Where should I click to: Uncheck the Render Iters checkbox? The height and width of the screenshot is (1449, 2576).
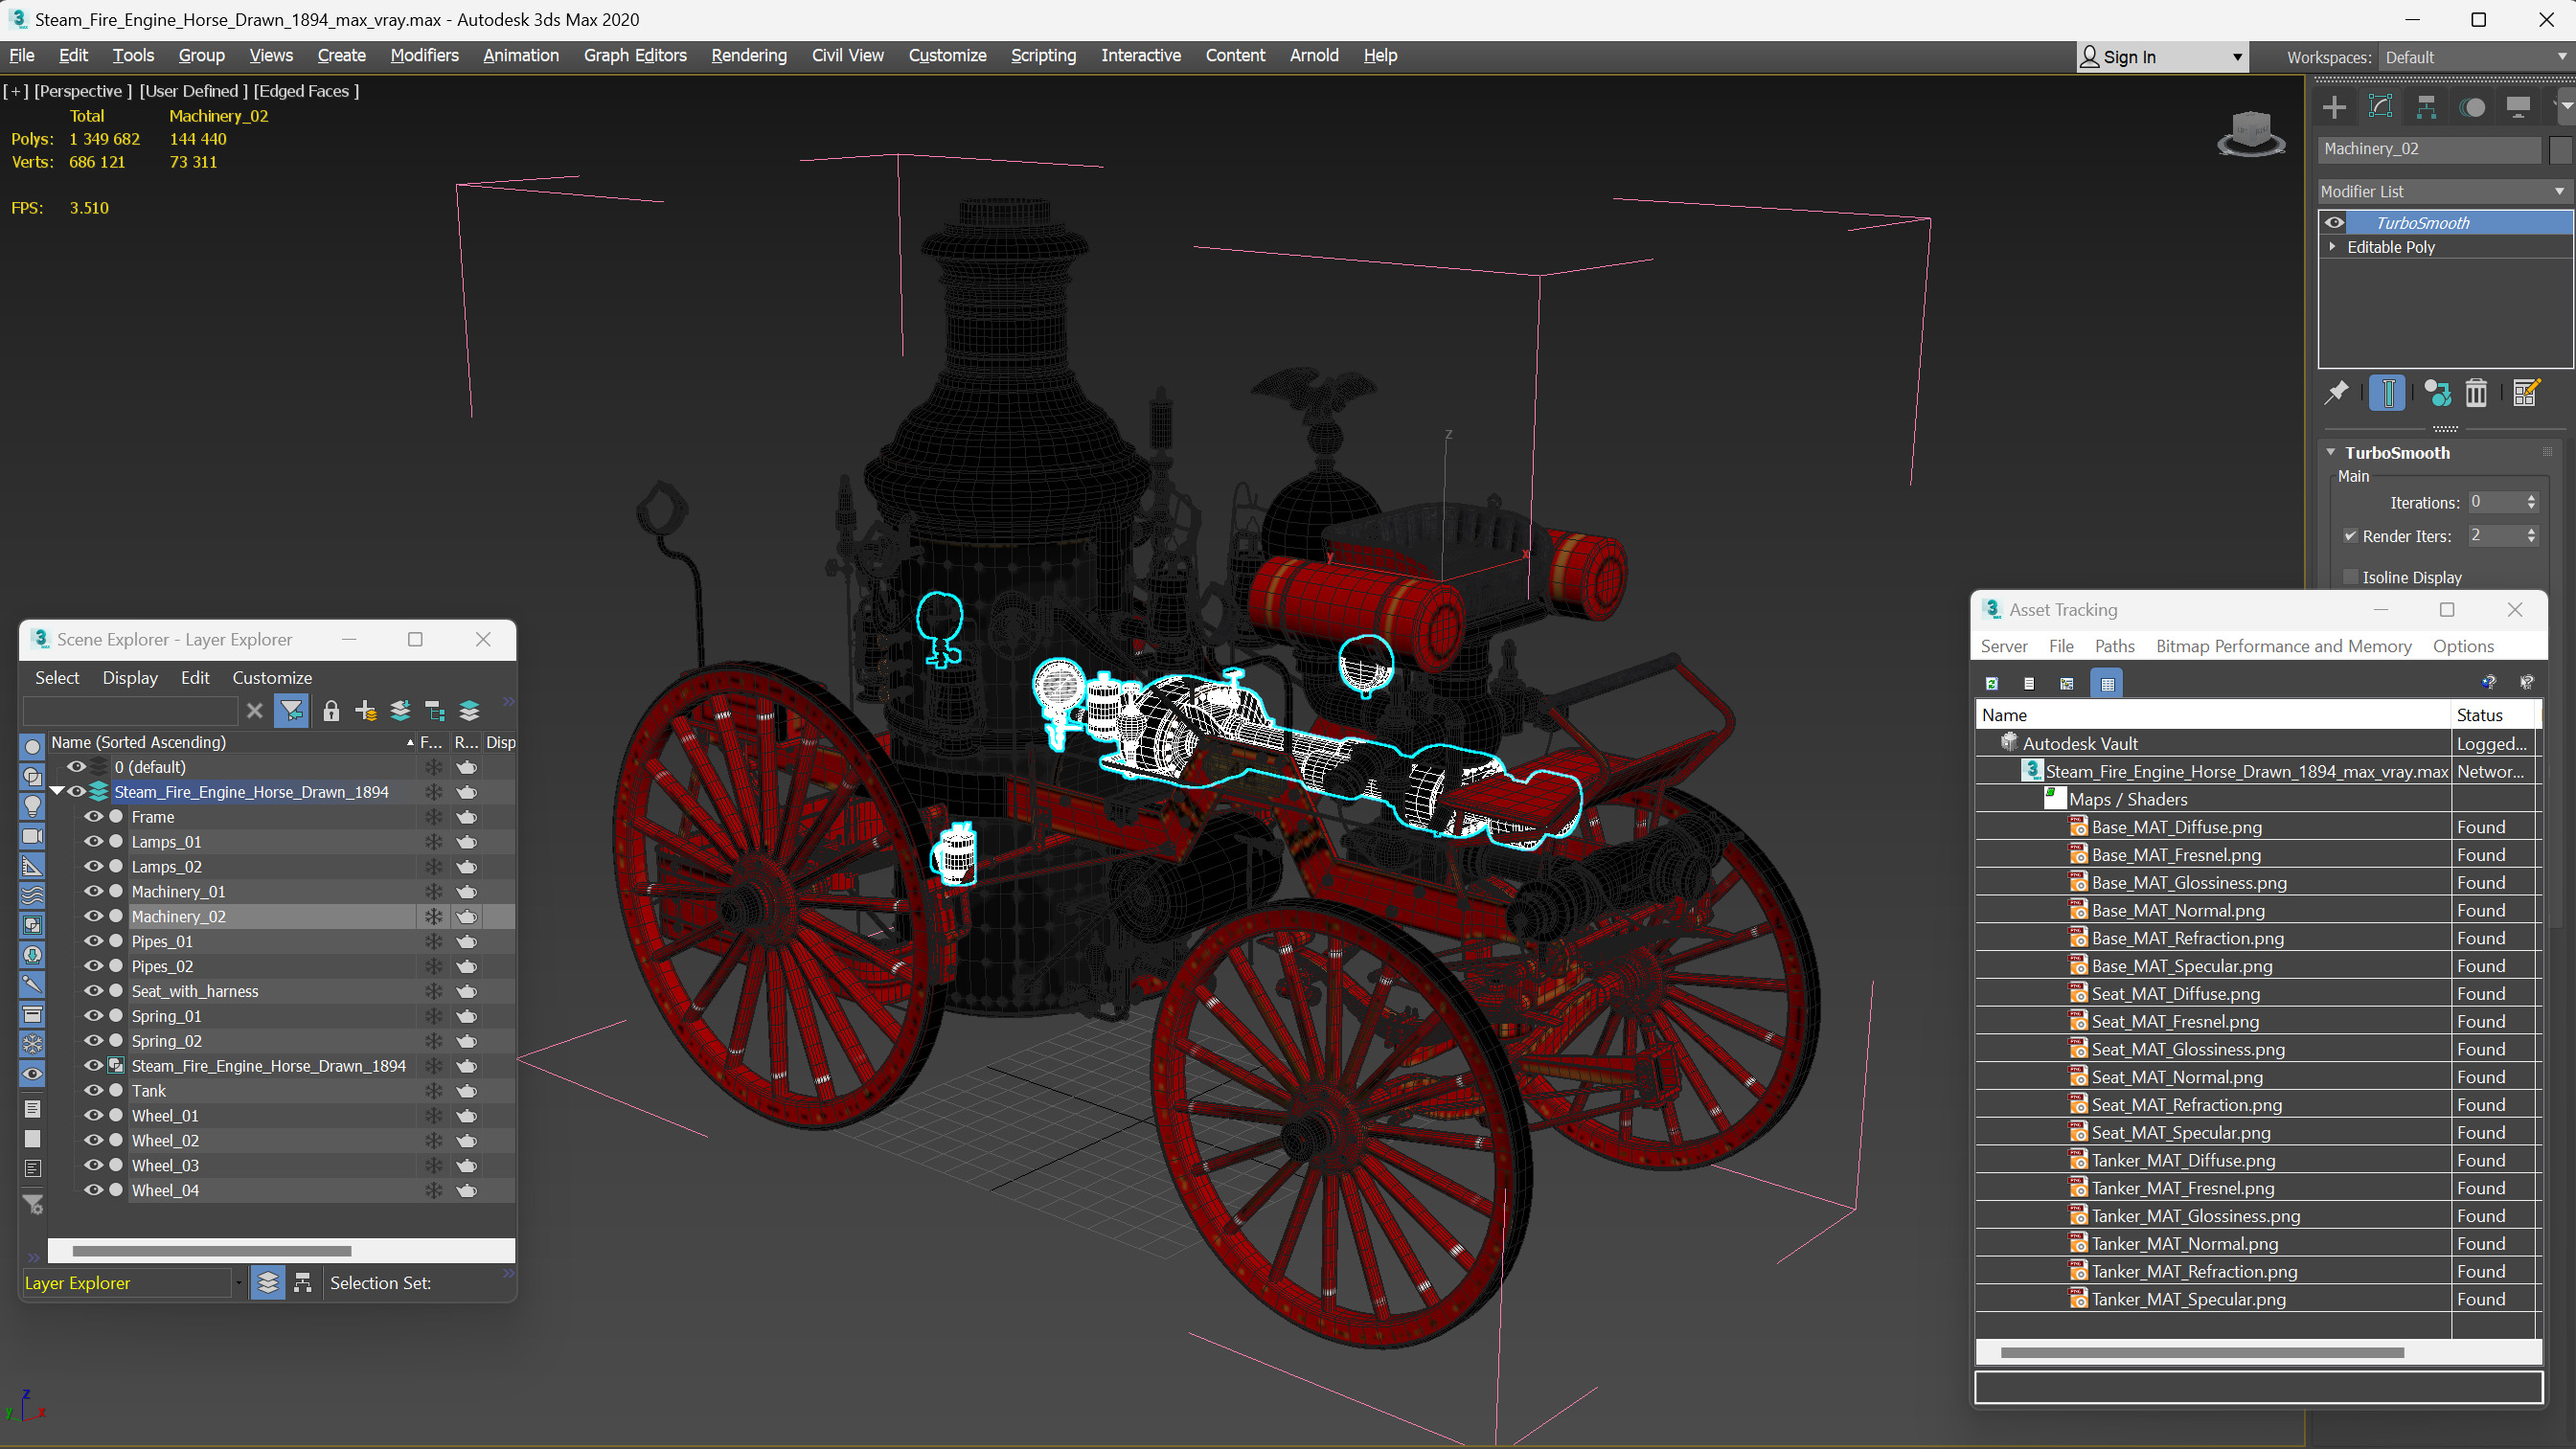click(x=2350, y=536)
